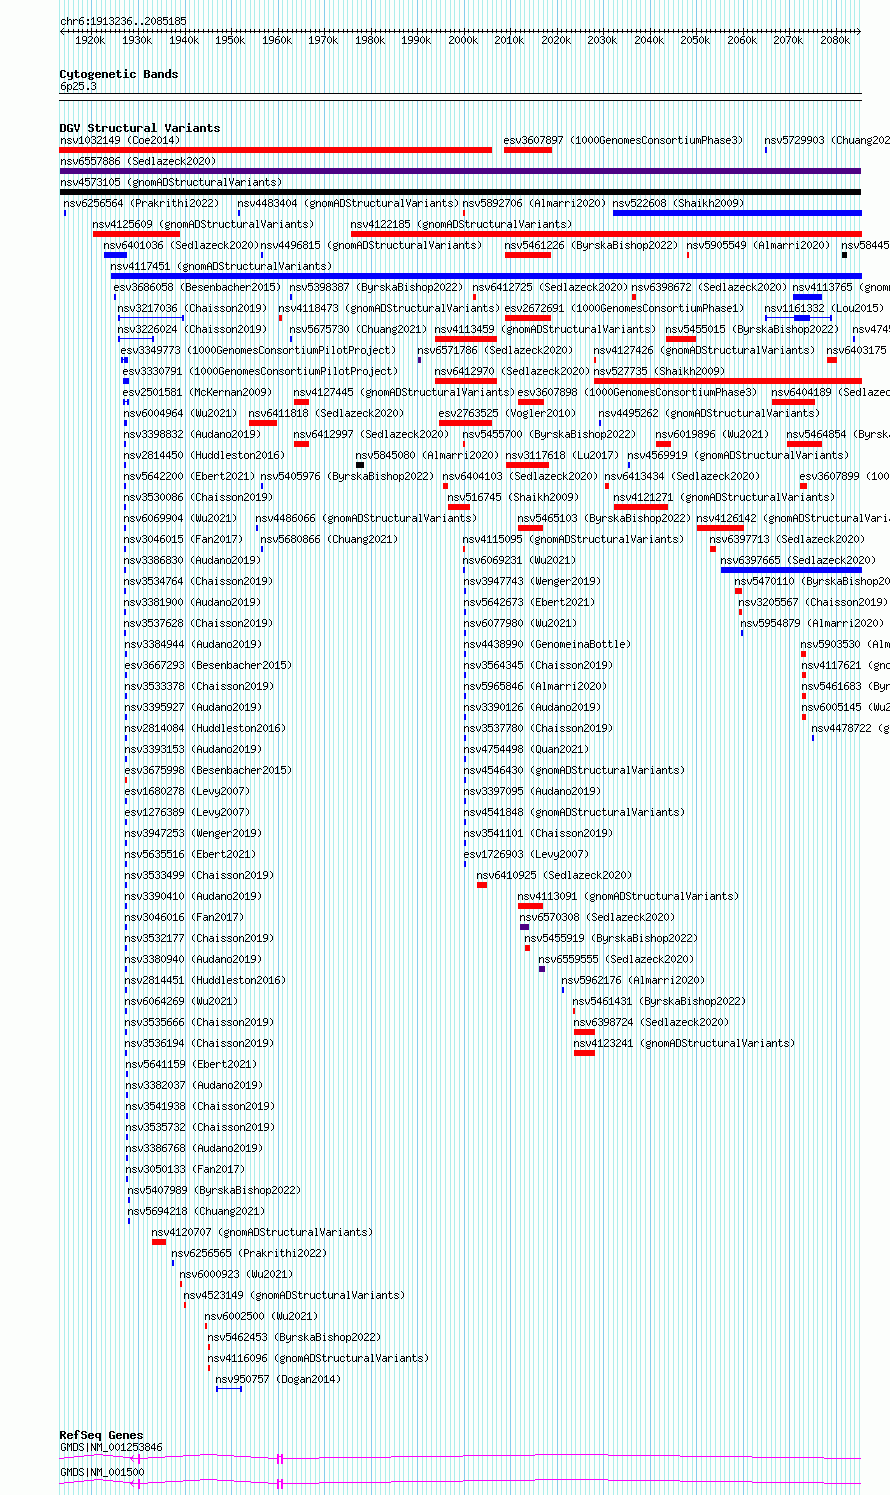Click the red bar under nsv4122185
890x1495 pixels.
click(x=606, y=234)
